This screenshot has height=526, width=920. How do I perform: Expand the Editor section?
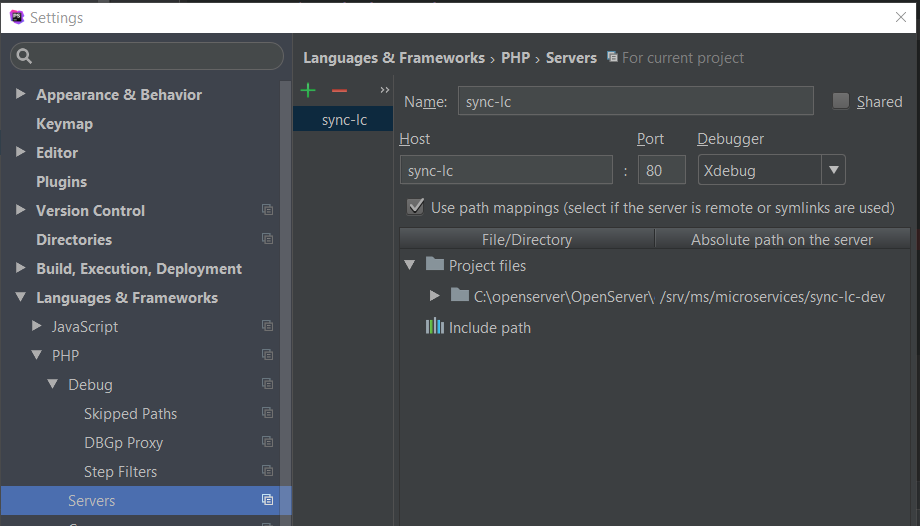[x=21, y=151]
